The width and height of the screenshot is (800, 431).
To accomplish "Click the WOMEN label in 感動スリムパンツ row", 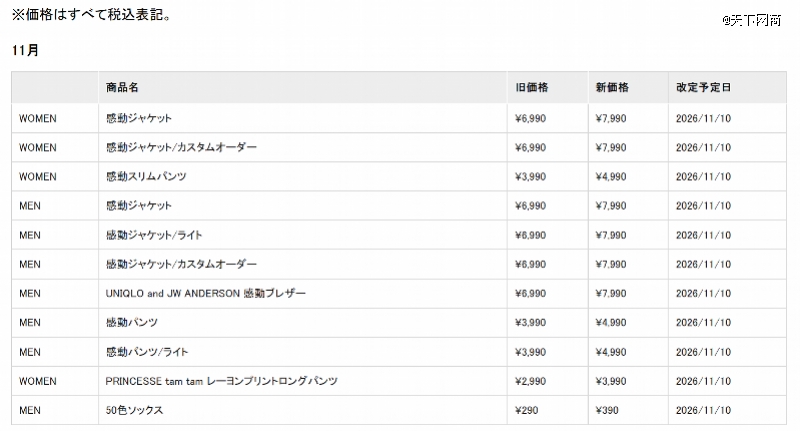I will [38, 176].
